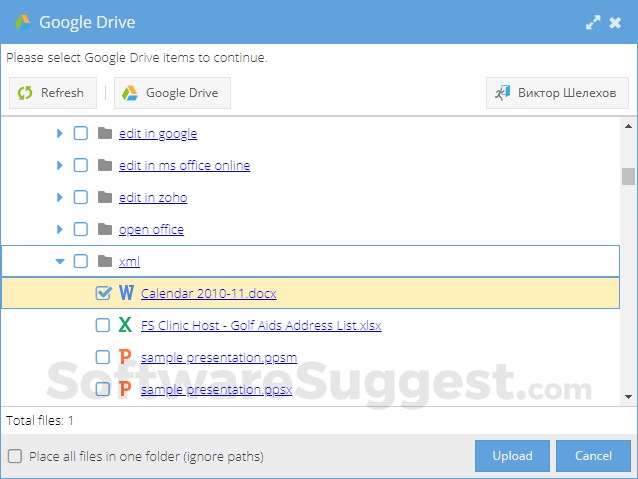Click the Excel icon beside FS Clinic Host file
638x479 pixels.
(x=126, y=325)
